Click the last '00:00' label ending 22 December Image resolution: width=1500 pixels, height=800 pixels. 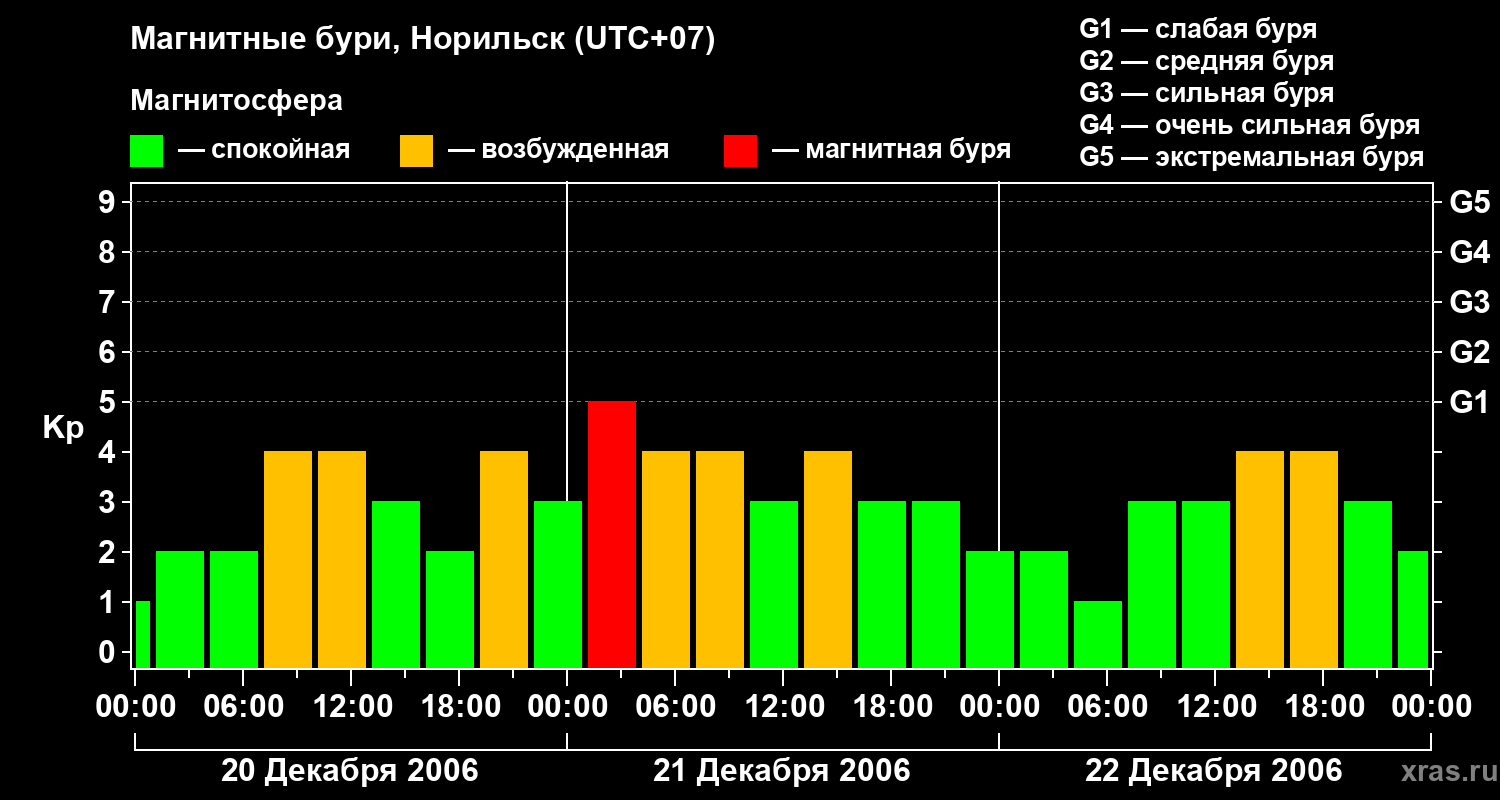point(1431,707)
